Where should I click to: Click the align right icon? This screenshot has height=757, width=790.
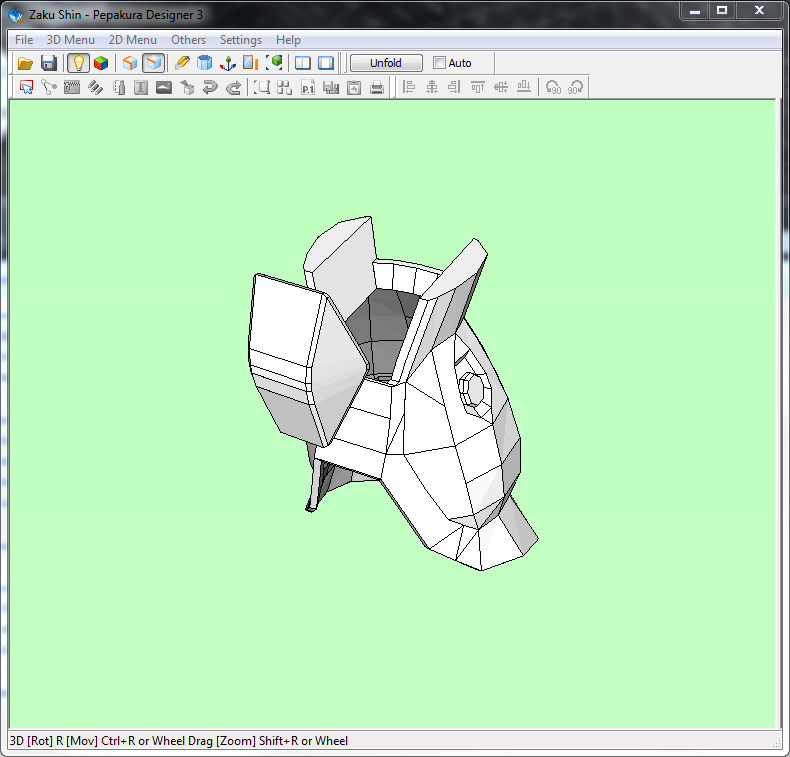pos(454,87)
